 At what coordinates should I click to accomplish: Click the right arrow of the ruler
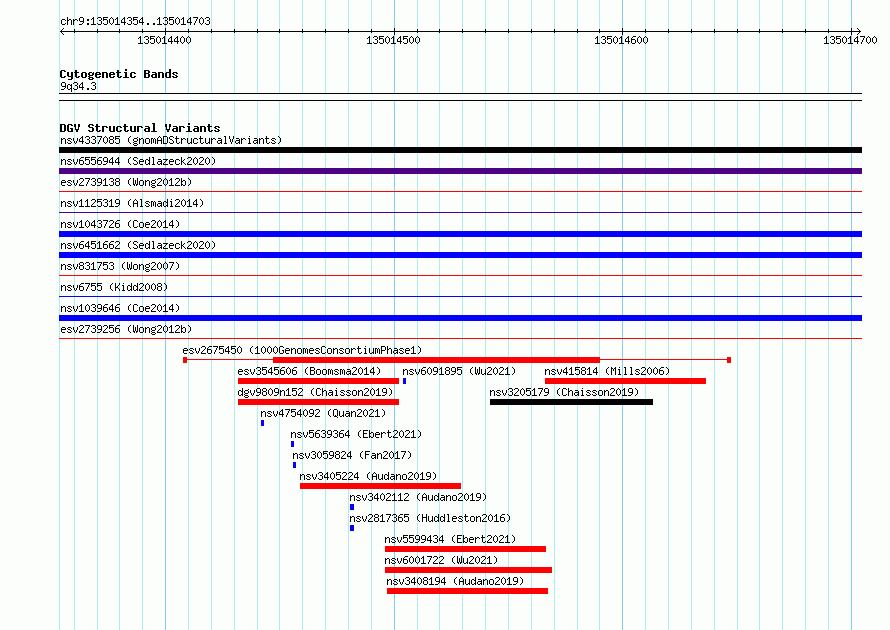(x=858, y=32)
